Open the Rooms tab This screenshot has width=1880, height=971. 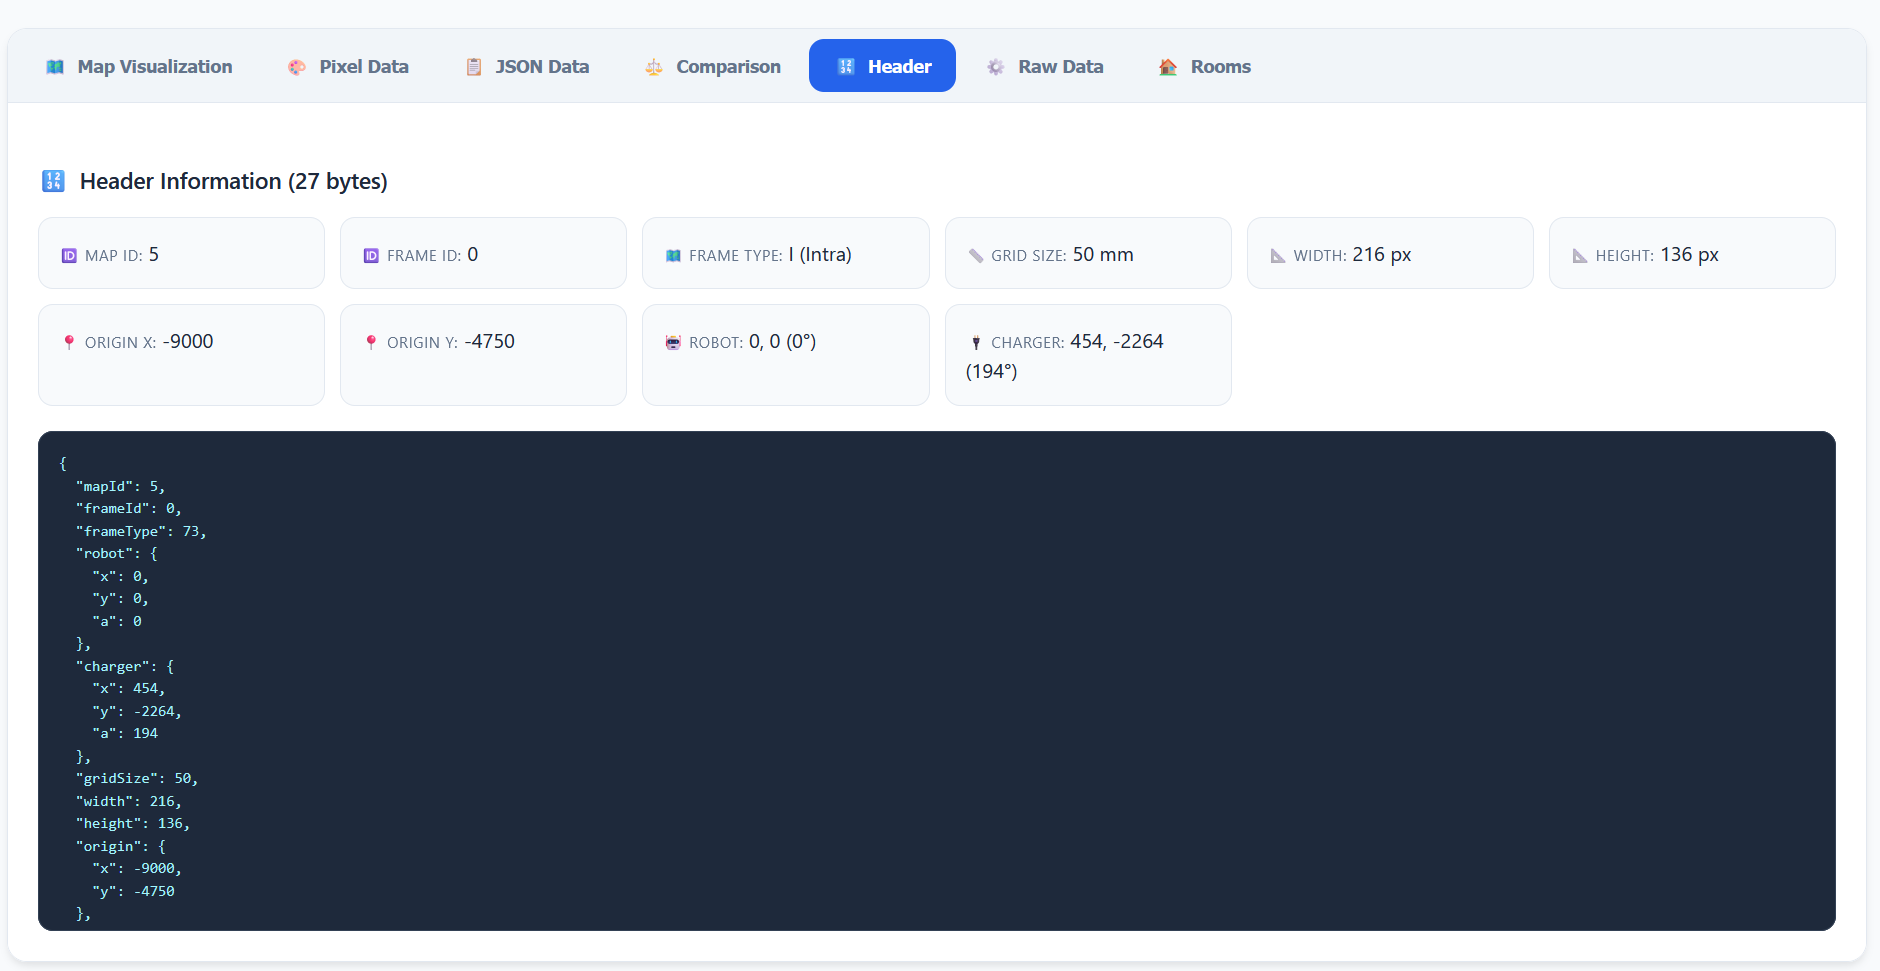[x=1204, y=66]
